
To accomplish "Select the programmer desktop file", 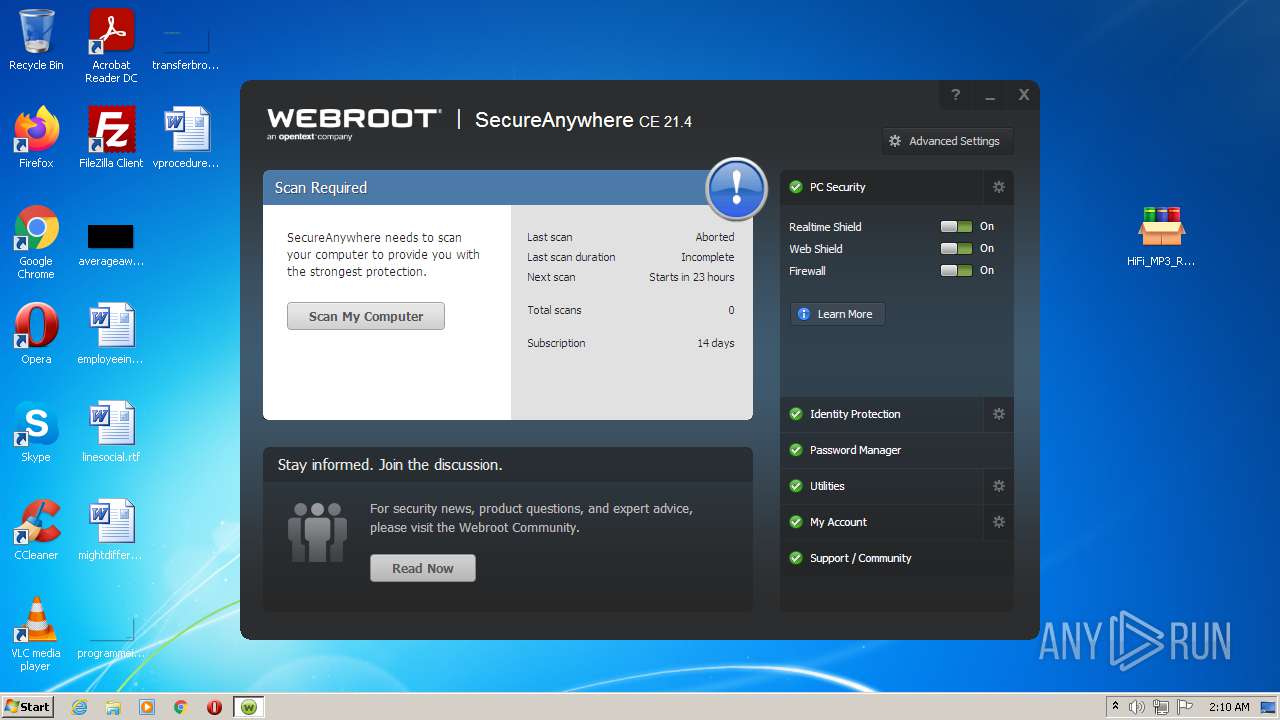I will 111,638.
